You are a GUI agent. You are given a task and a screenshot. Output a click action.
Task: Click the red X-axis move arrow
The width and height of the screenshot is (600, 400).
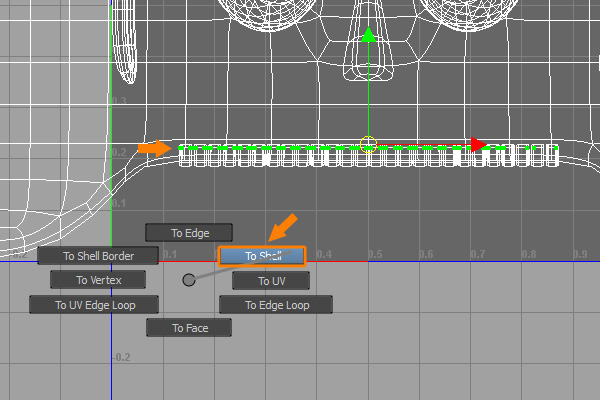point(478,145)
